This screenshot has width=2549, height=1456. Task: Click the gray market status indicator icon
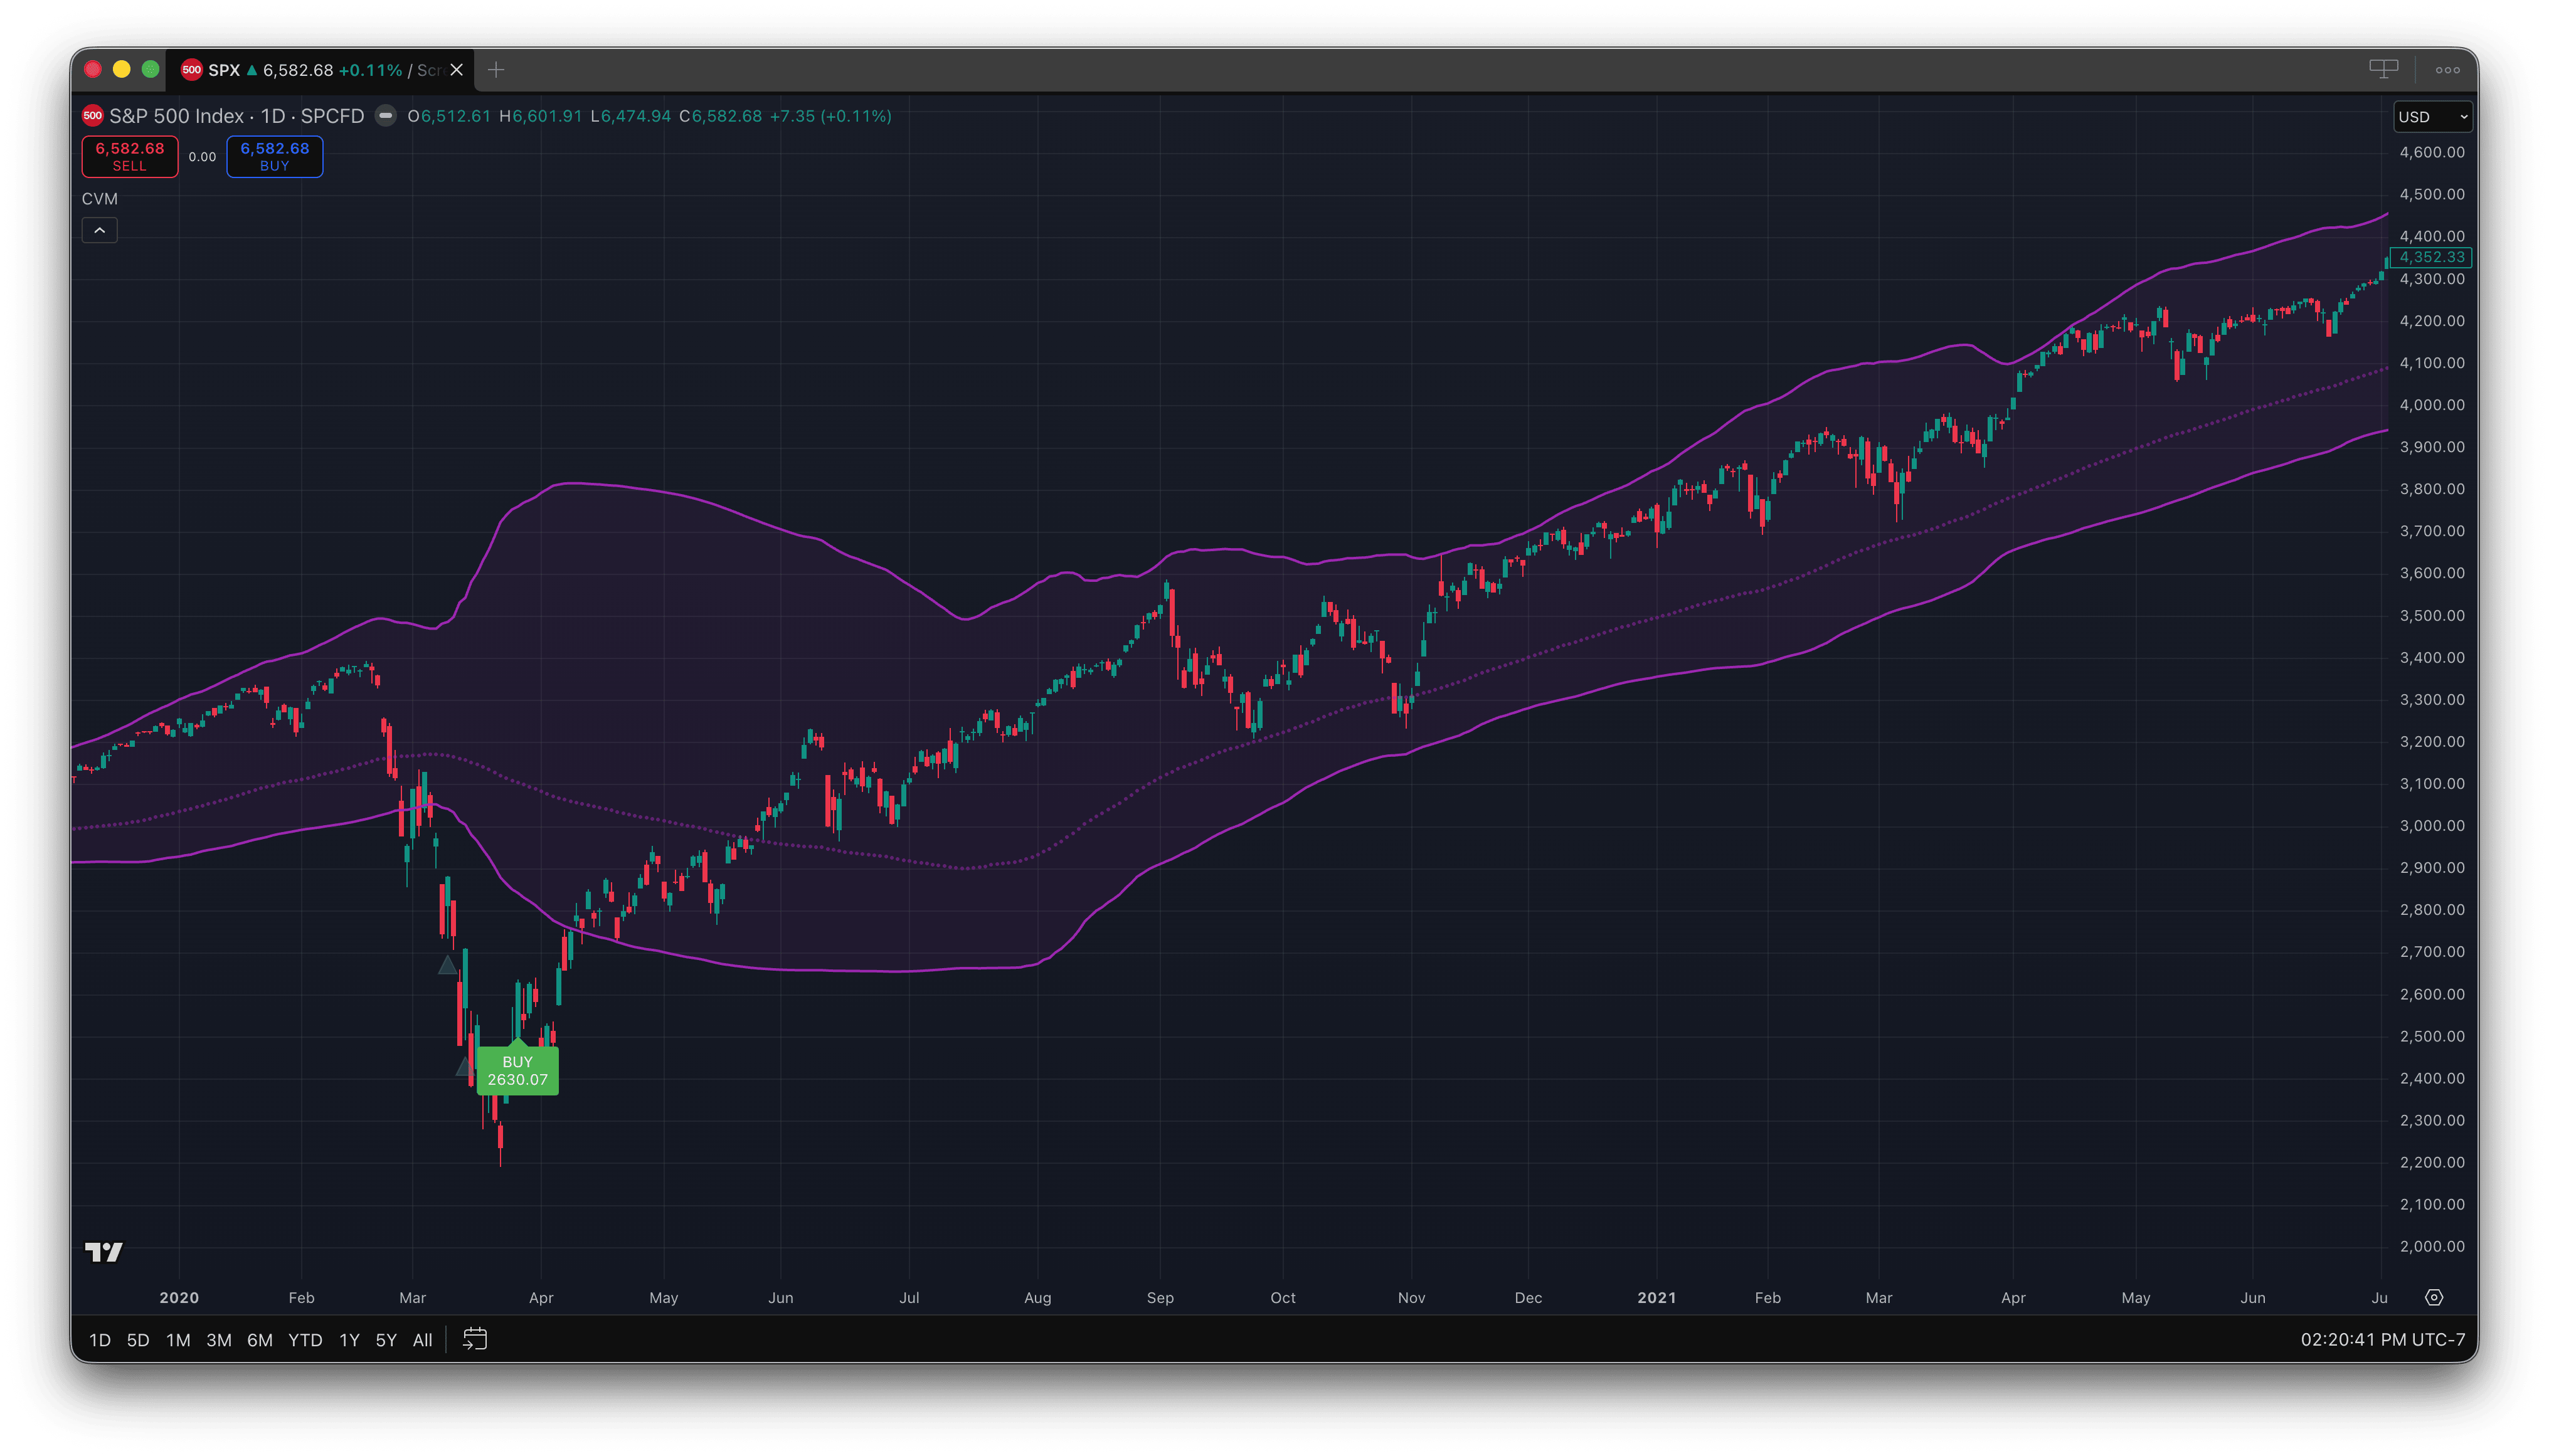click(x=385, y=116)
